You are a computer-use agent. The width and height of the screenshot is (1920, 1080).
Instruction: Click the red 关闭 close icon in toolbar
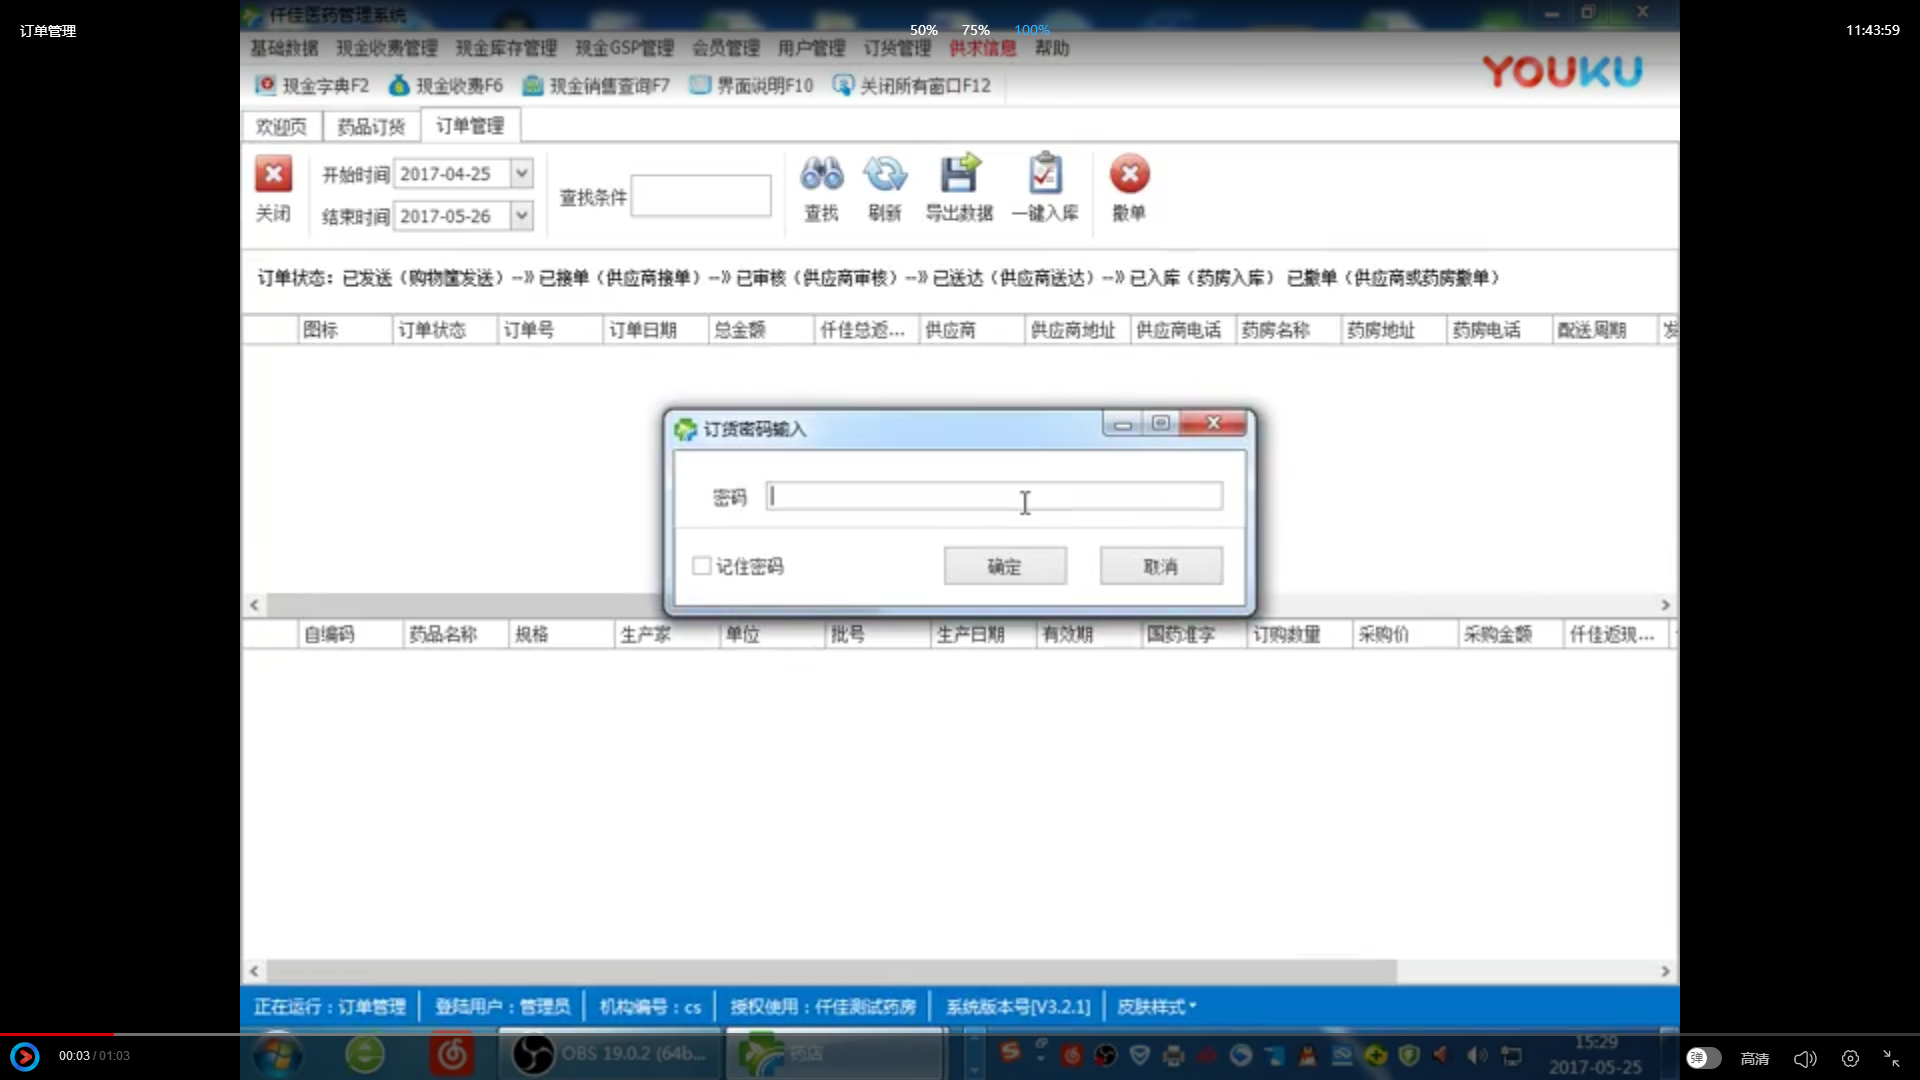pos(273,174)
